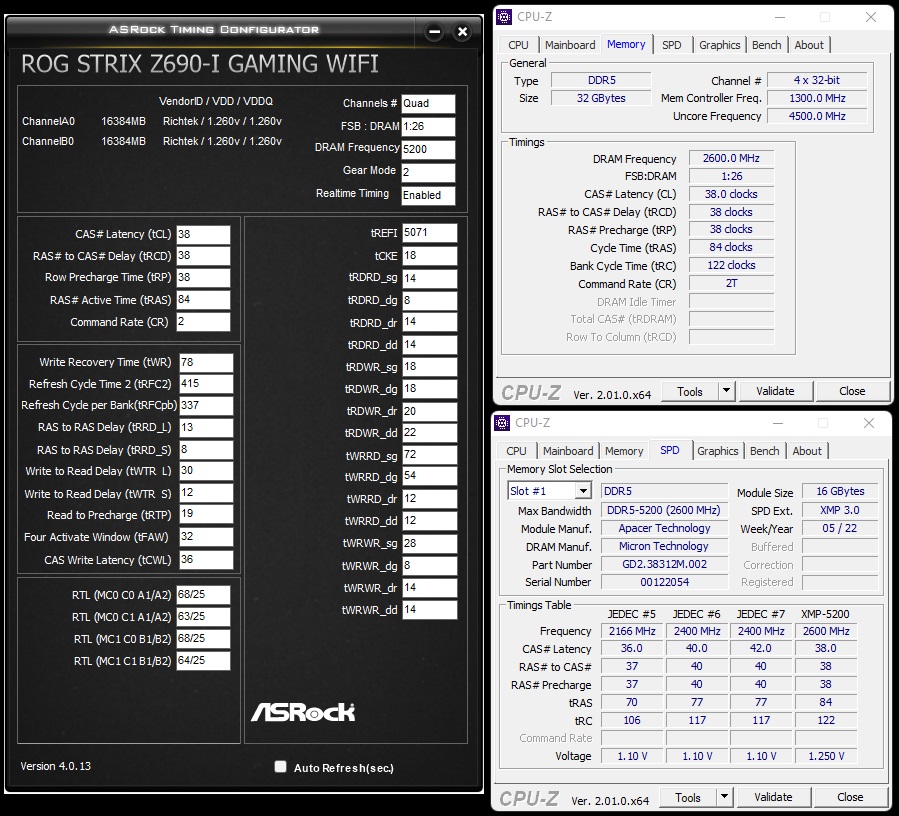
Task: Switch to Bench tab in top CPU-Z window
Action: point(767,45)
